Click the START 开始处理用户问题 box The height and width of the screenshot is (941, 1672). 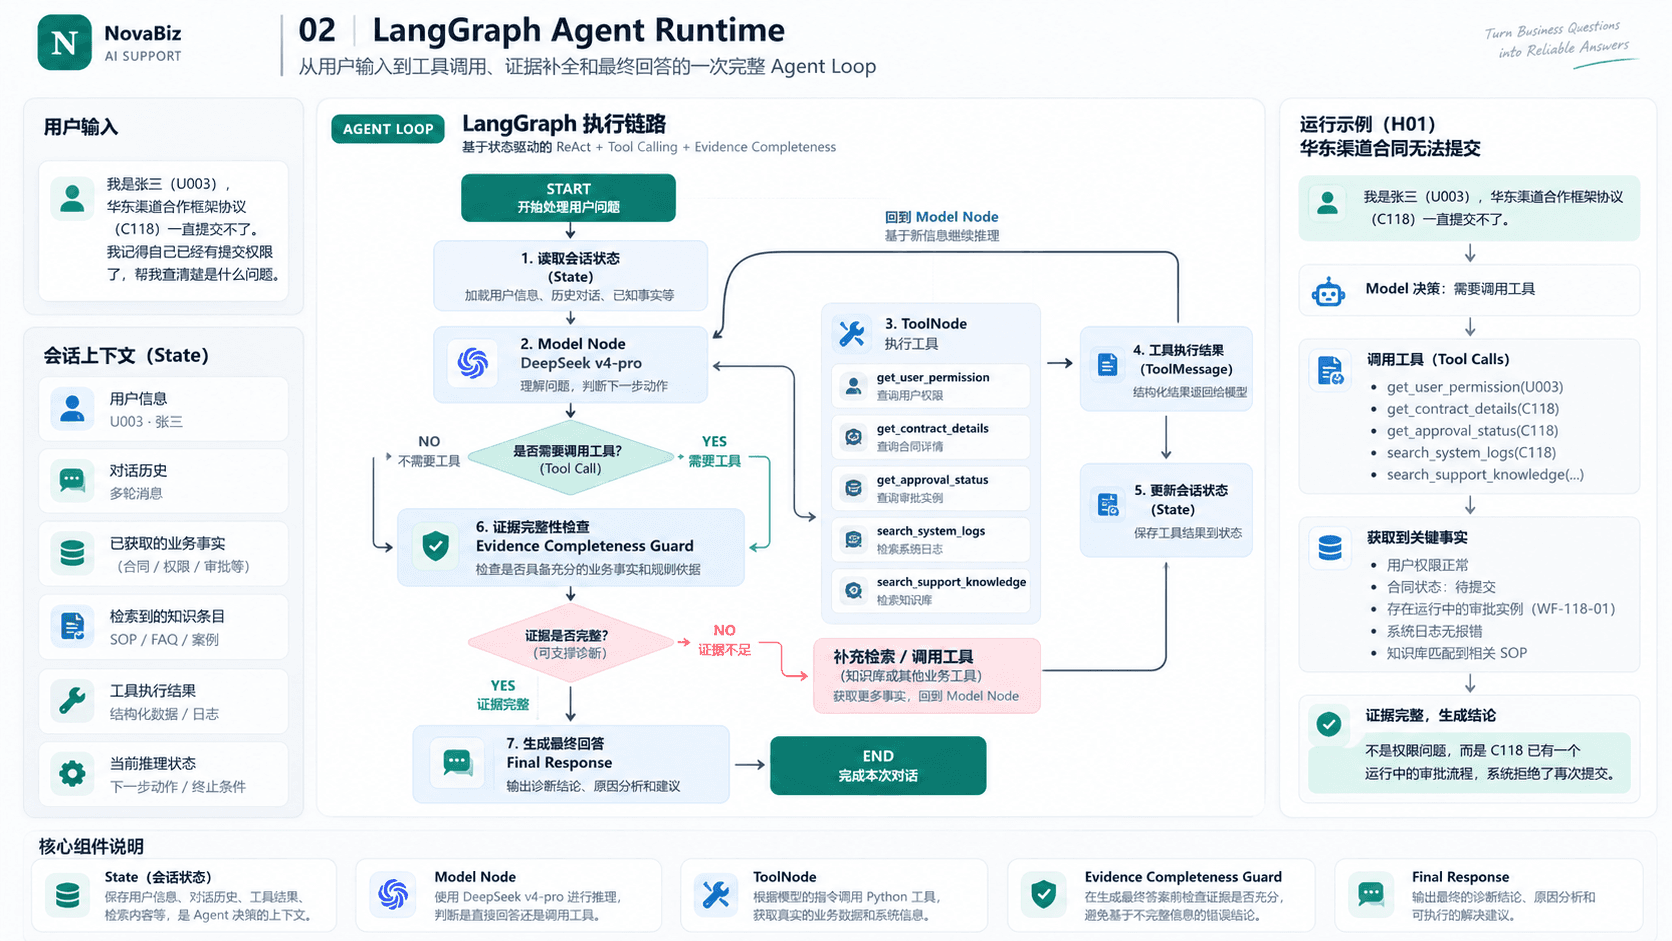(568, 198)
